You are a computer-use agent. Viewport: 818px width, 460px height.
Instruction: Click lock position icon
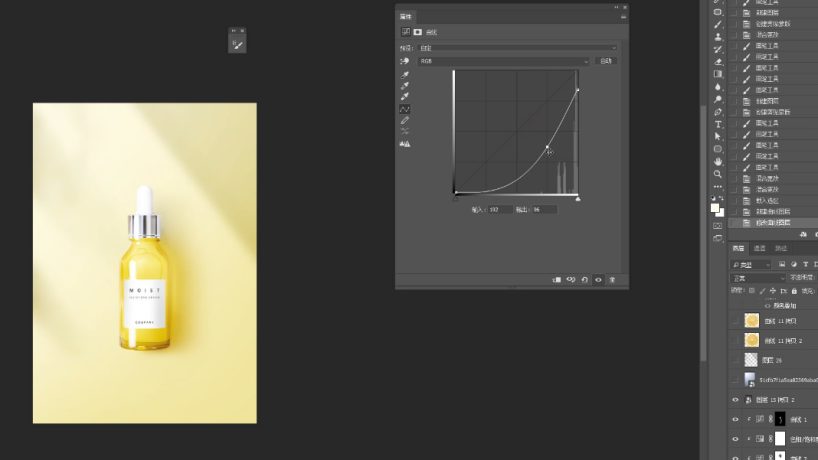click(773, 291)
